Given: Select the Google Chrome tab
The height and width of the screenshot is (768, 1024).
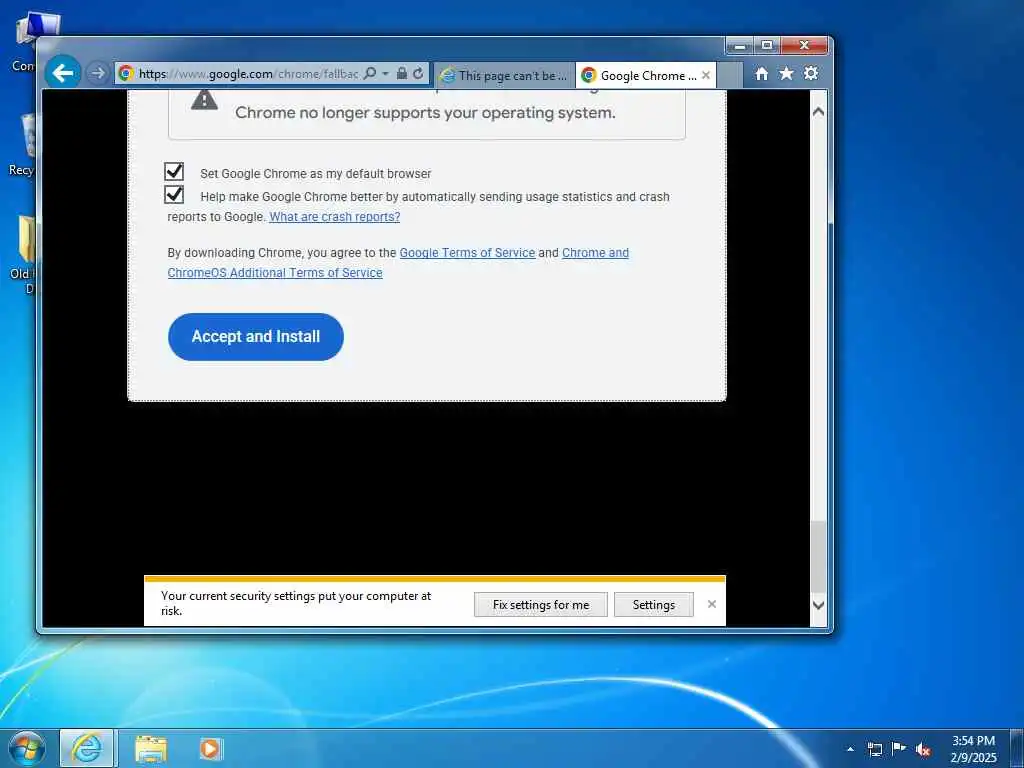Looking at the screenshot, I should coord(645,76).
